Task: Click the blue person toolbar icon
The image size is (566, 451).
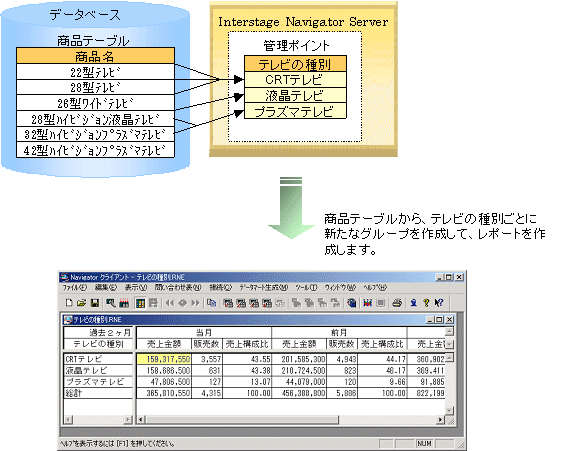Action: (x=413, y=303)
